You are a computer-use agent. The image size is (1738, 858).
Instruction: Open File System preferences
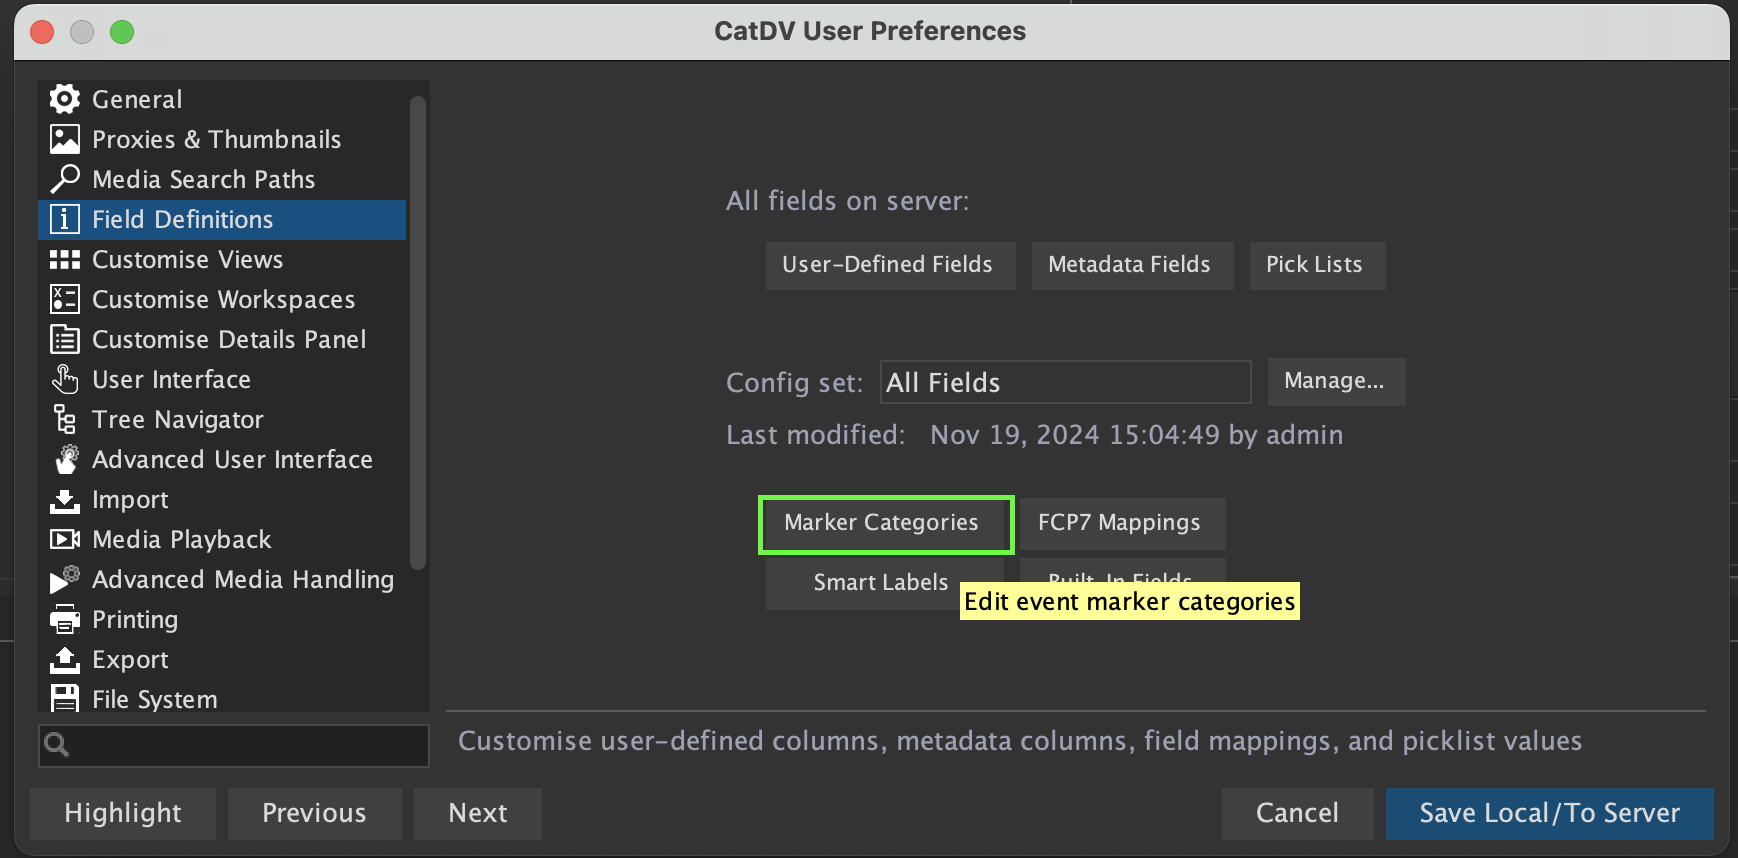[x=222, y=697]
